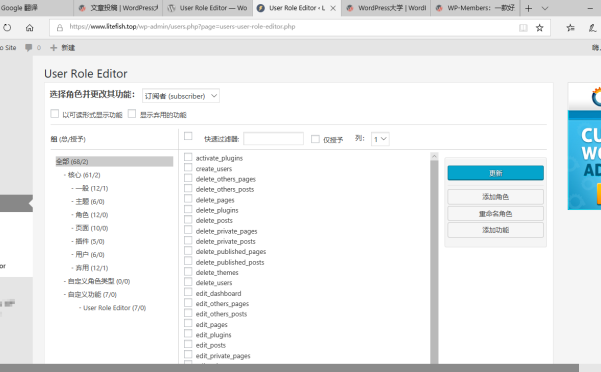Viewport: 601px width, 372px height.
Task: Toggle the human-readable form checkbox
Action: [54, 114]
